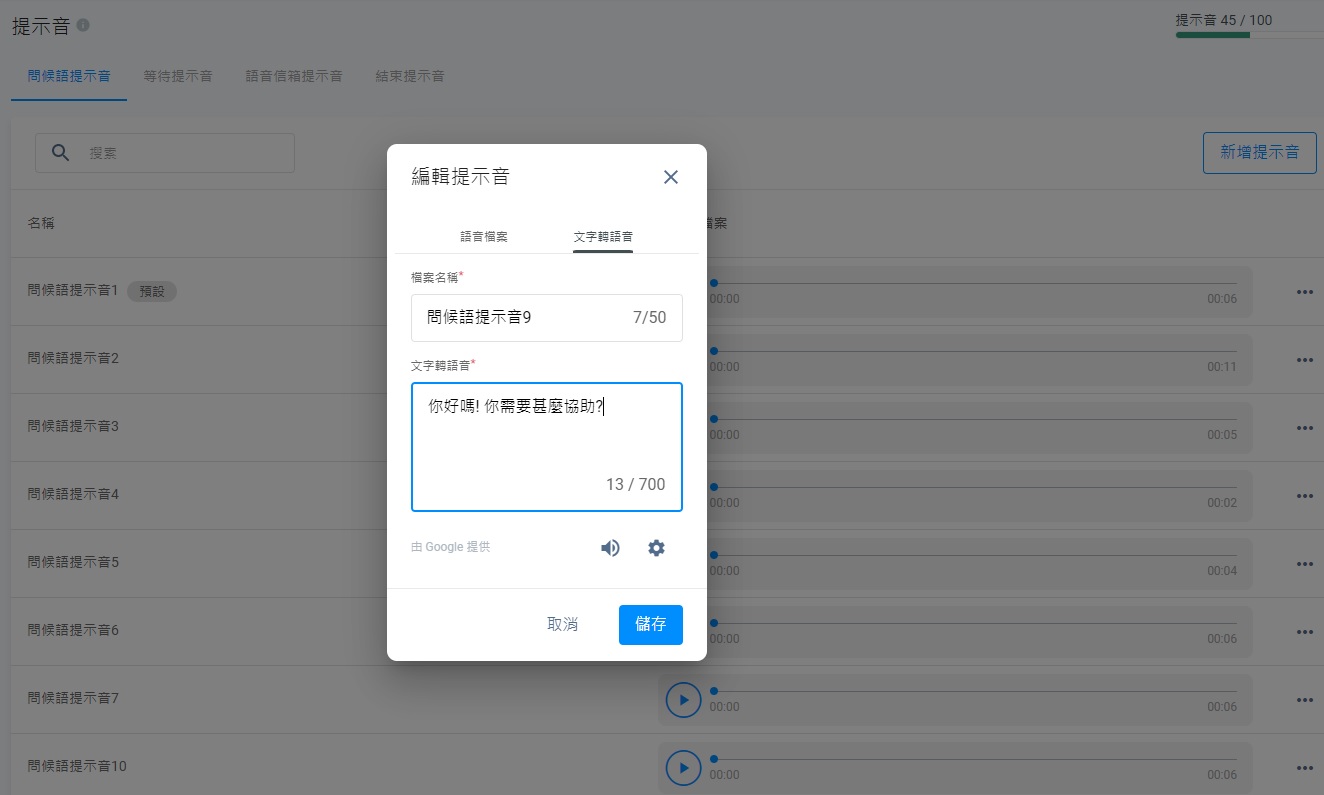Click inside the 文字轉語音 text area
This screenshot has width=1324, height=795.
click(x=546, y=440)
